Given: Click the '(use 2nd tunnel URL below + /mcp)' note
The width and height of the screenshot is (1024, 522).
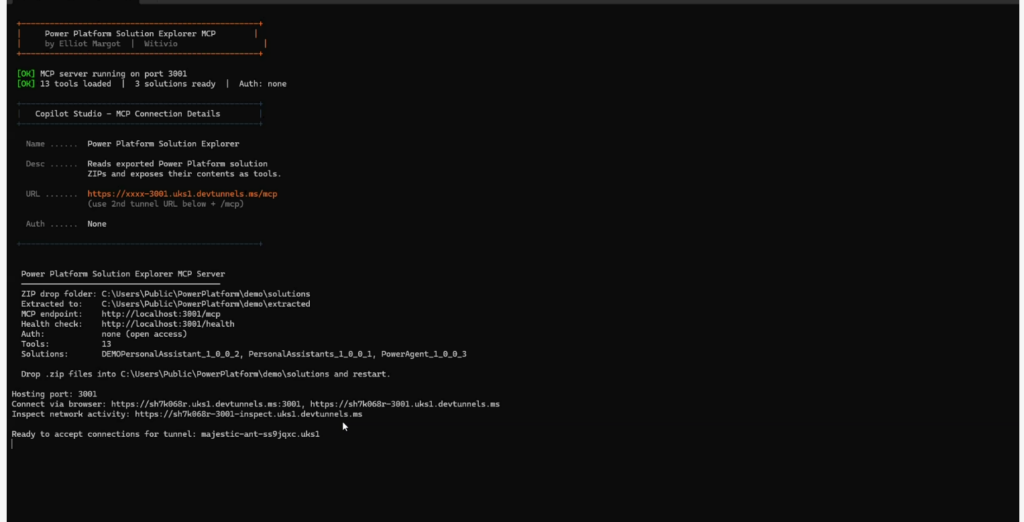Looking at the screenshot, I should [x=166, y=204].
